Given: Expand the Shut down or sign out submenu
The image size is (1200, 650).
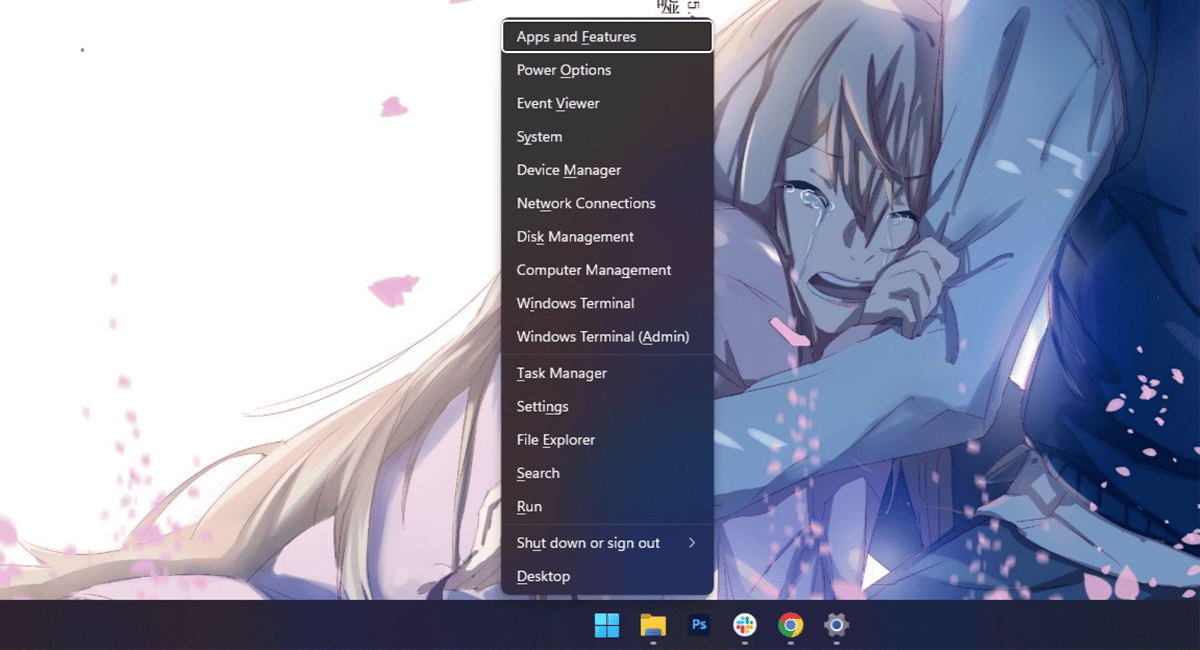Looking at the screenshot, I should tap(587, 542).
